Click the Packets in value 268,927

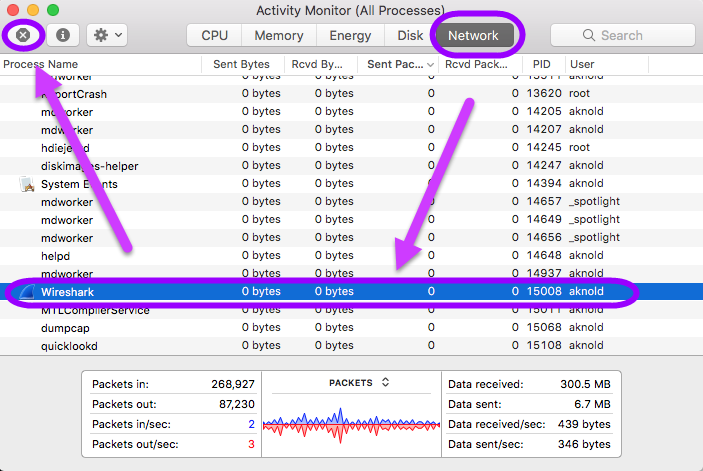click(233, 384)
